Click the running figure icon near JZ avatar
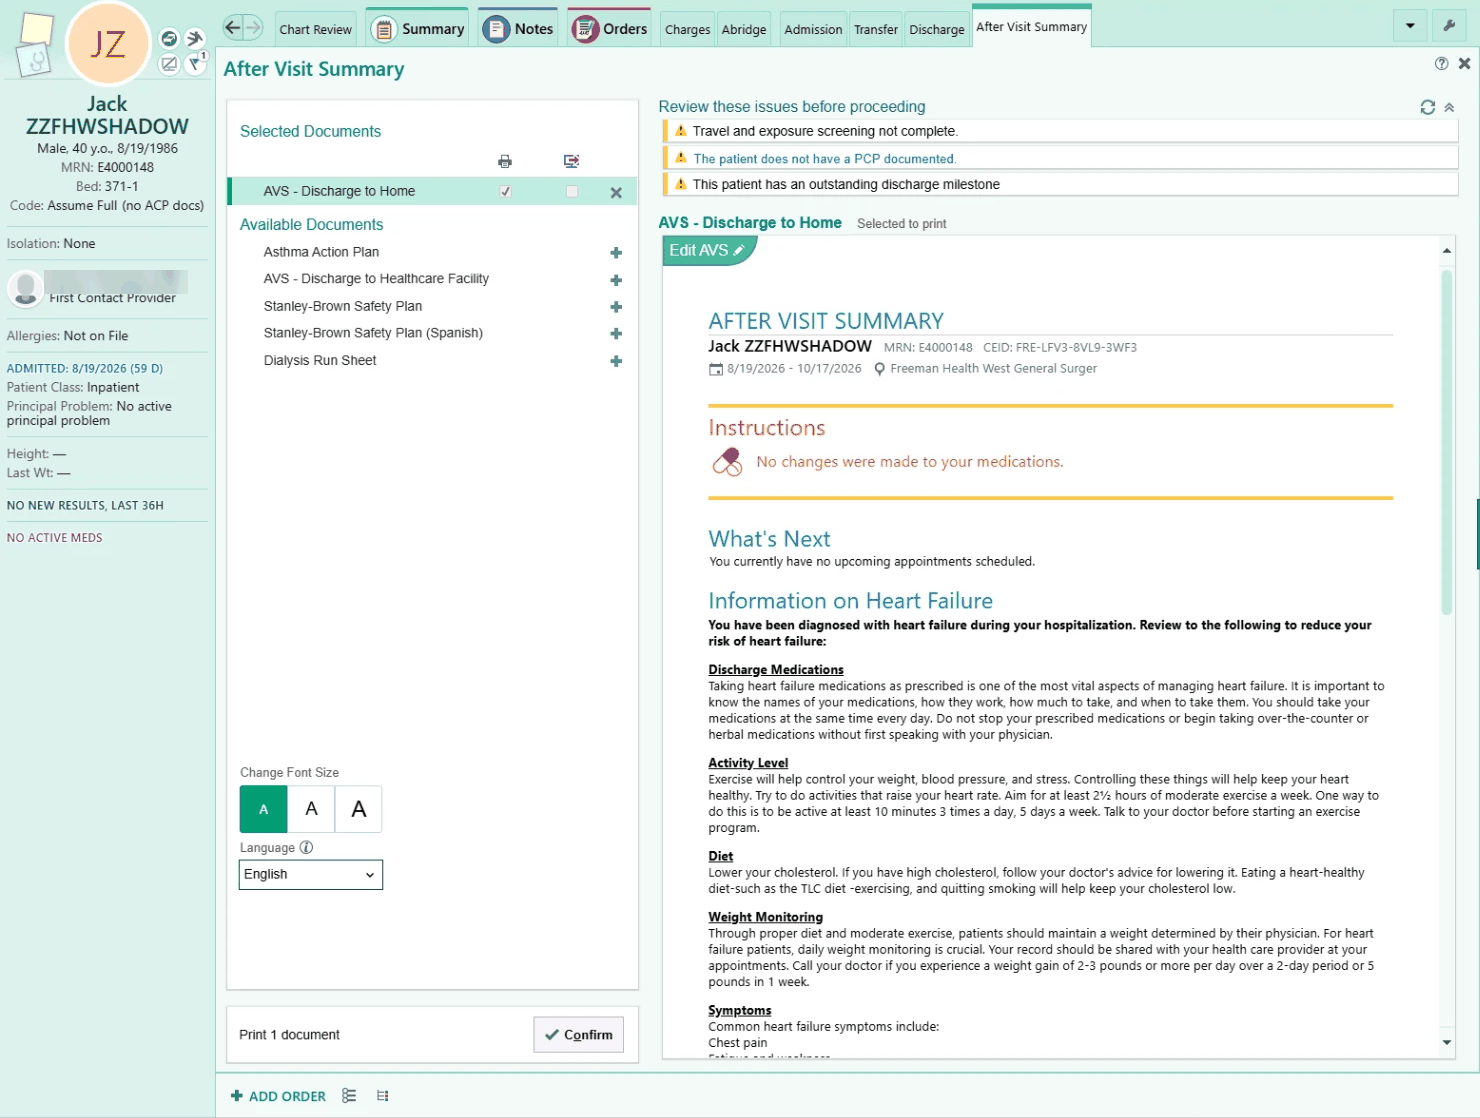Screen dimensions: 1480x1118 pyautogui.click(x=195, y=38)
